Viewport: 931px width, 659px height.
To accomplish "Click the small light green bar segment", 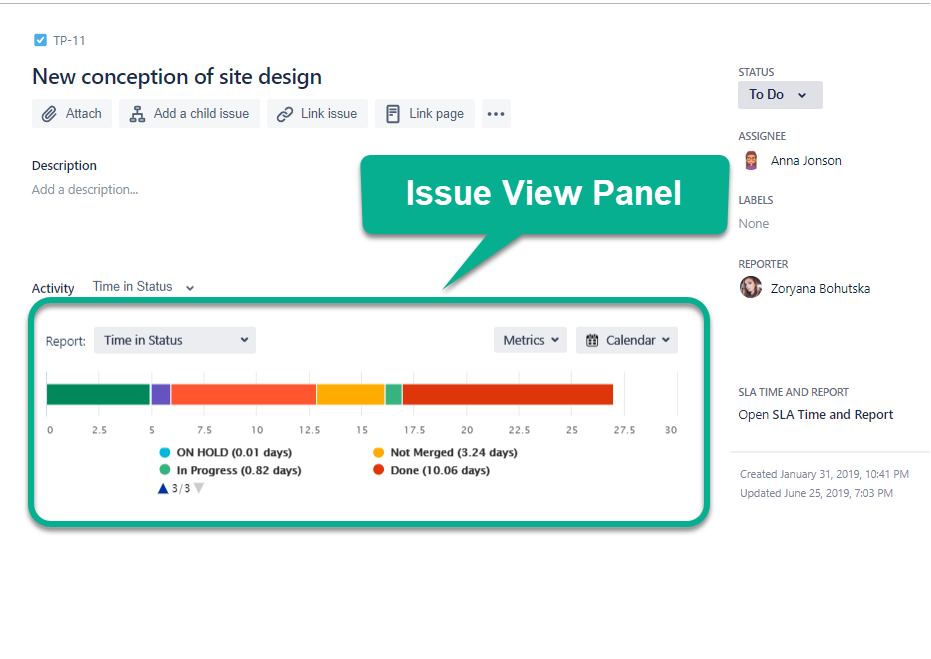I will point(394,394).
